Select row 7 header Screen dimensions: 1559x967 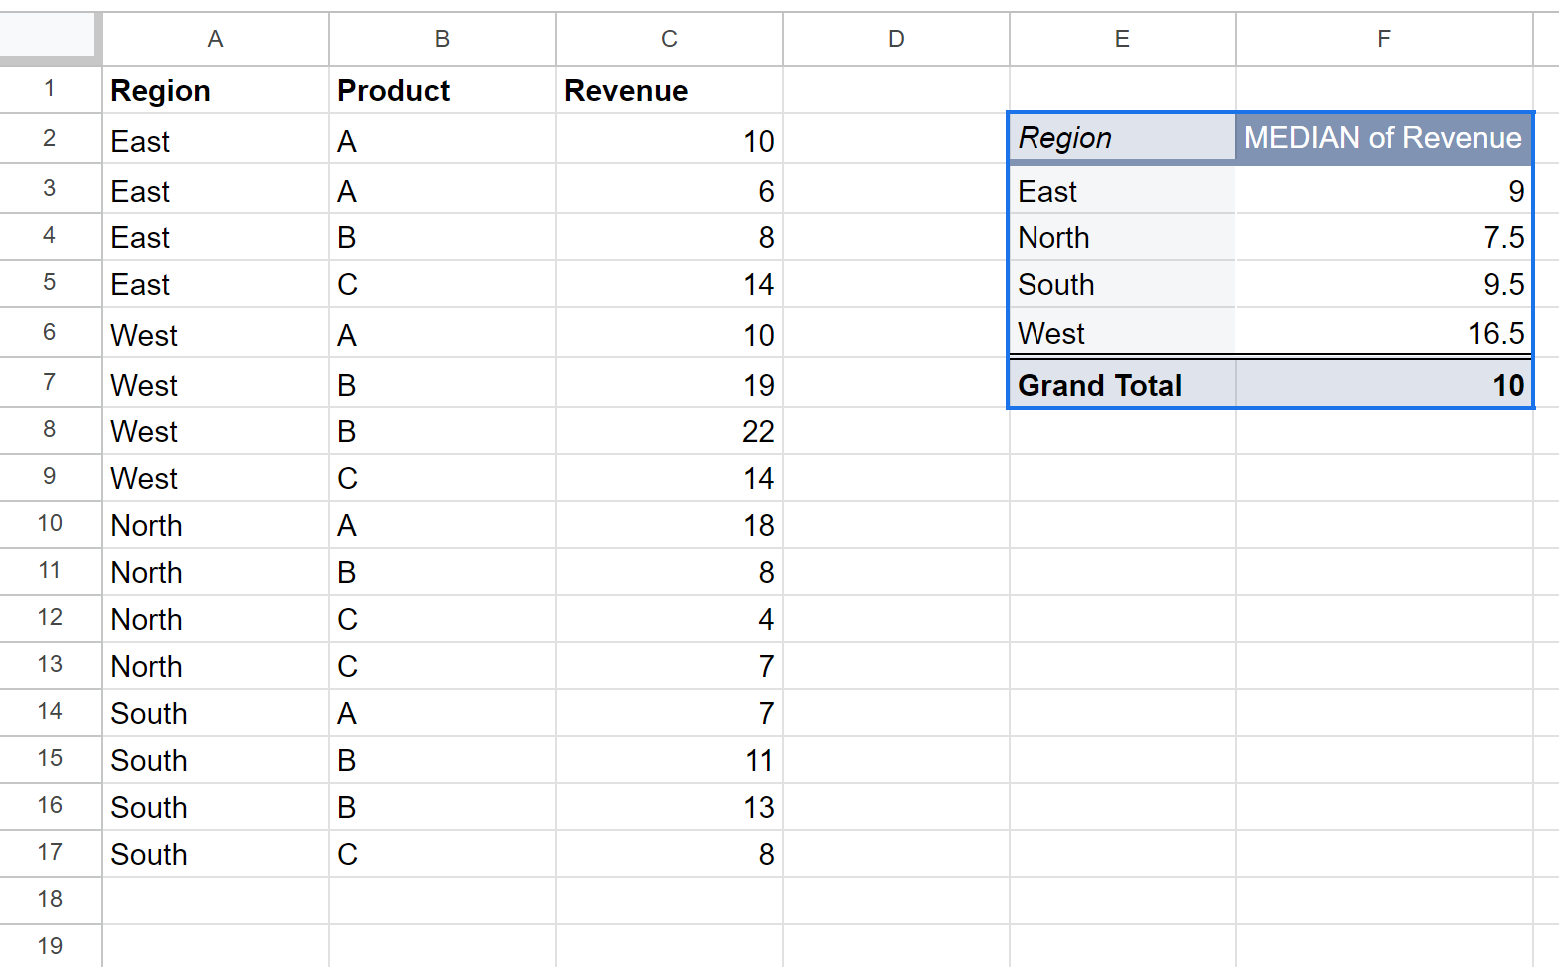(50, 382)
